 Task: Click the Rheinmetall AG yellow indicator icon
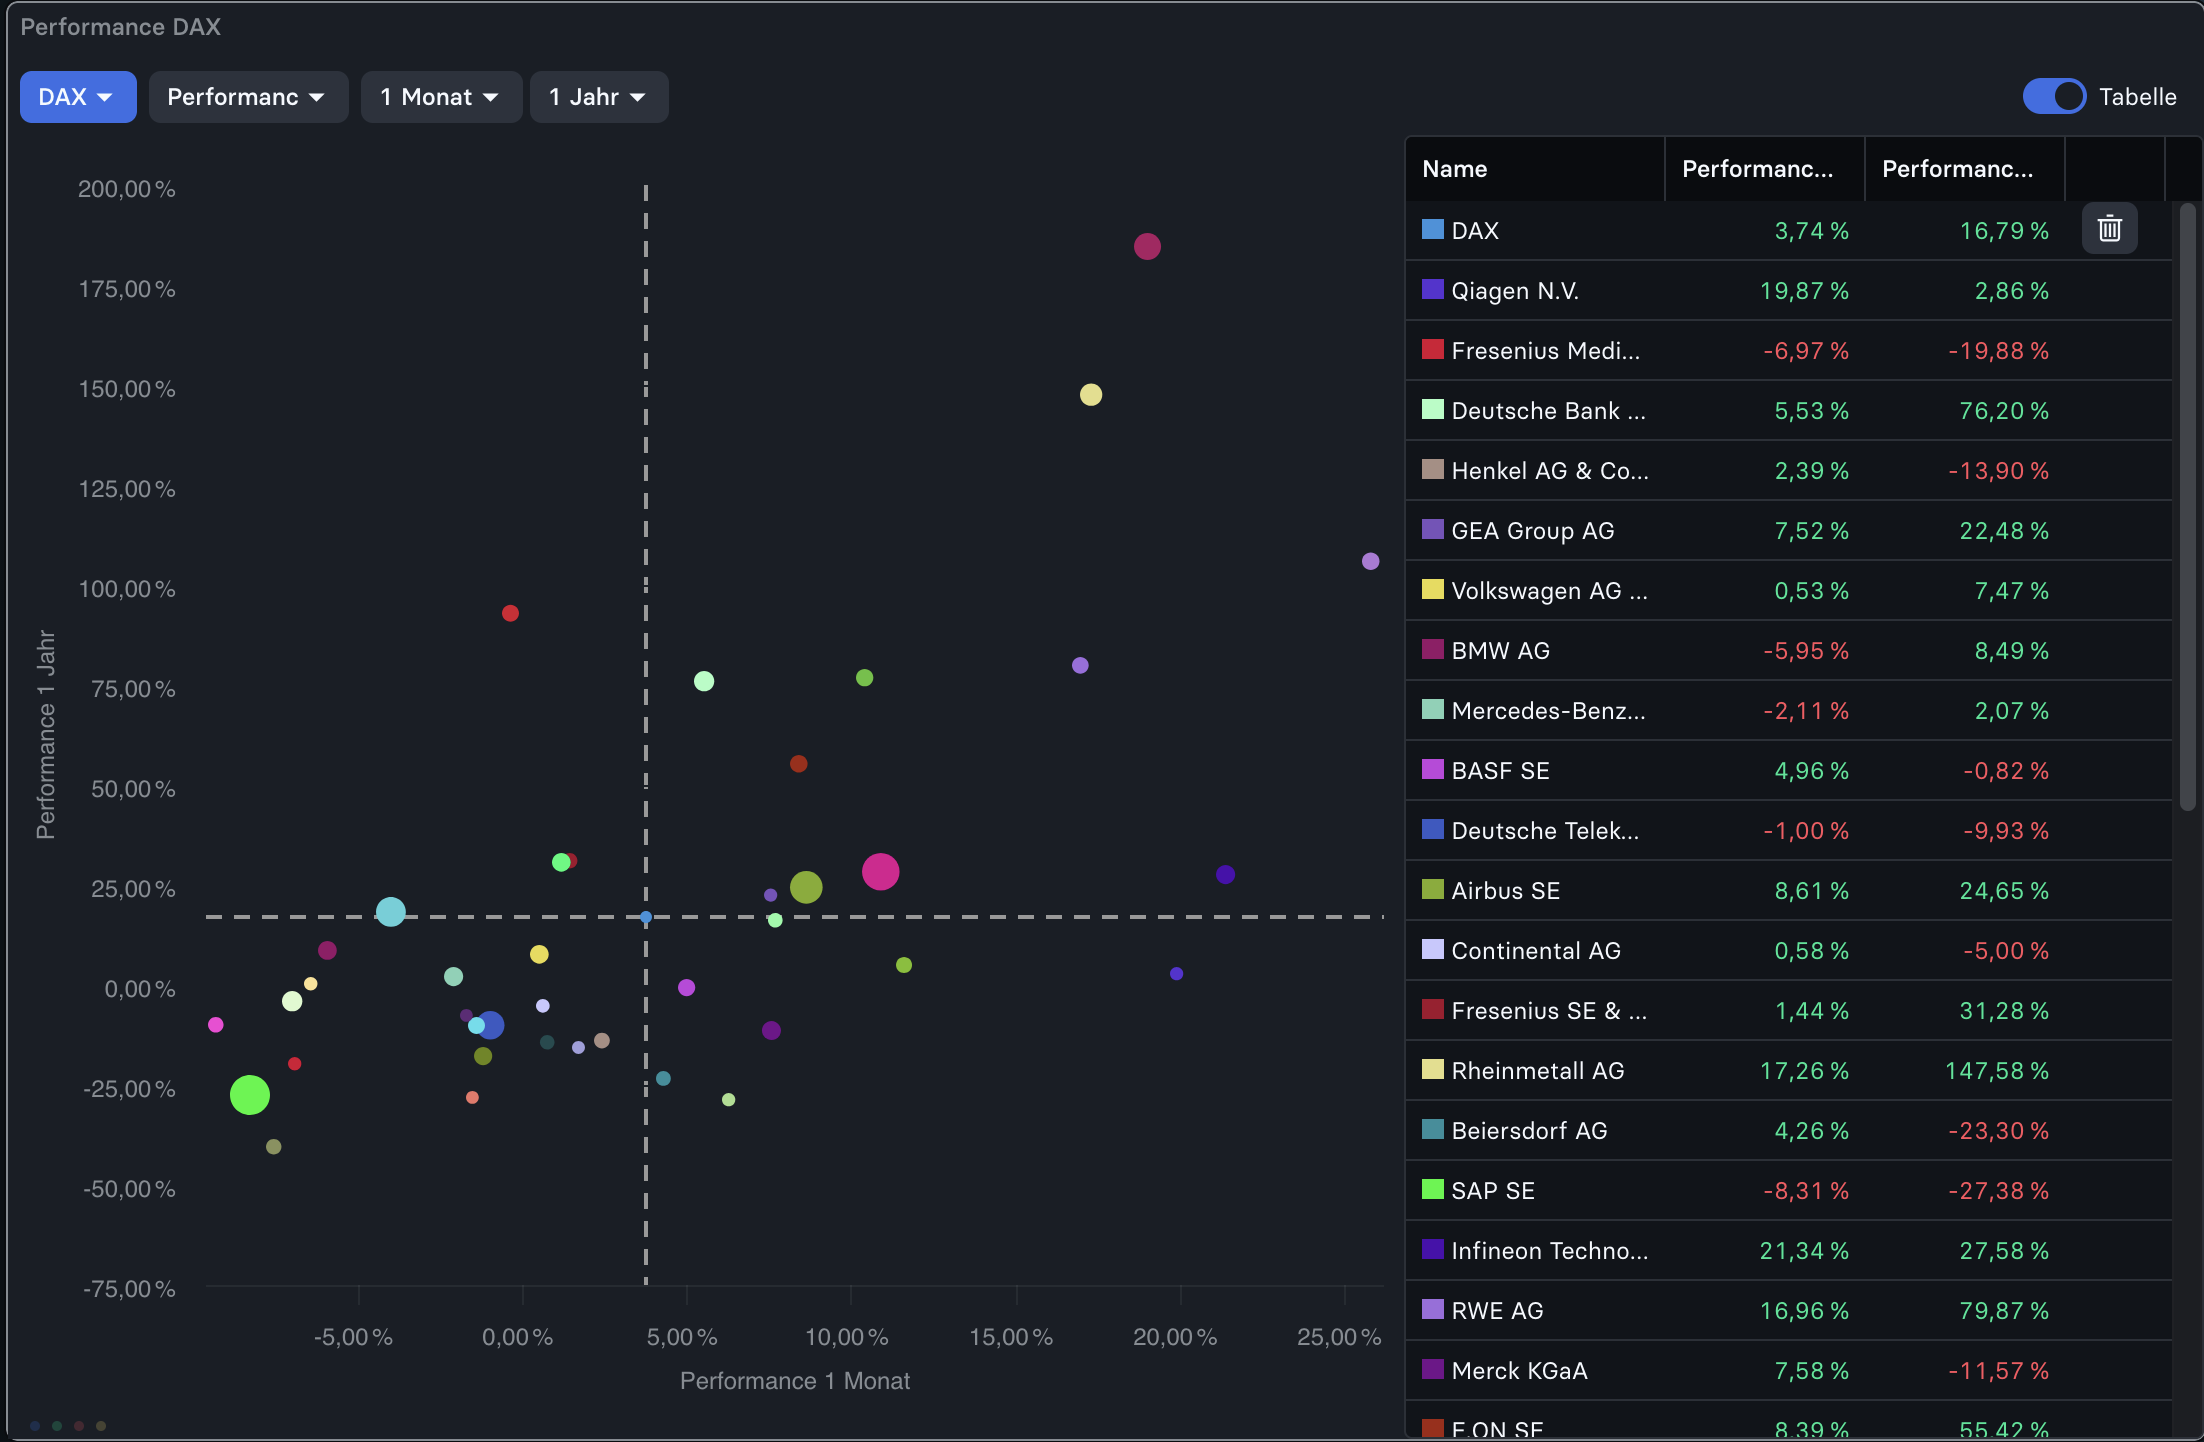(x=1432, y=1070)
